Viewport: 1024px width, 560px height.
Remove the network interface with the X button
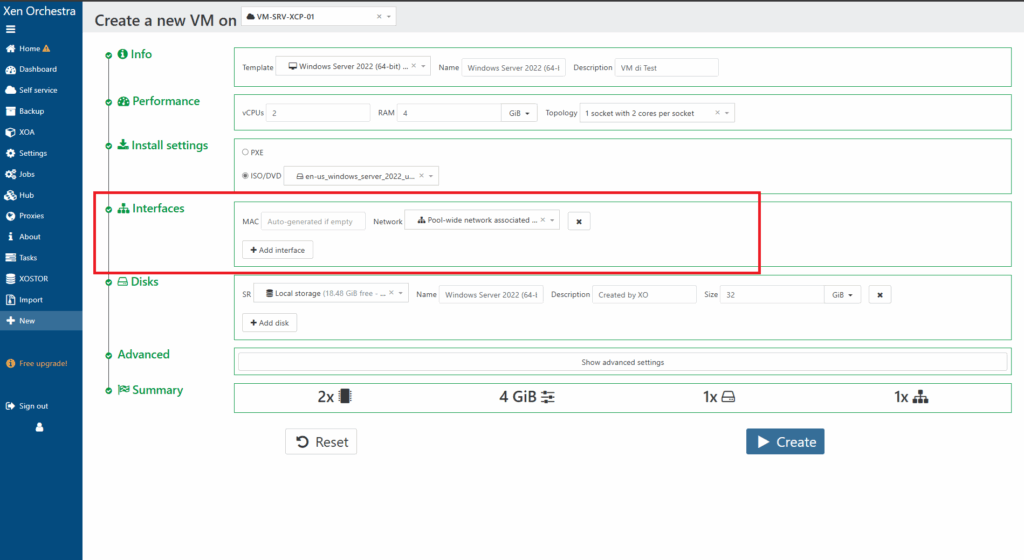click(x=578, y=221)
